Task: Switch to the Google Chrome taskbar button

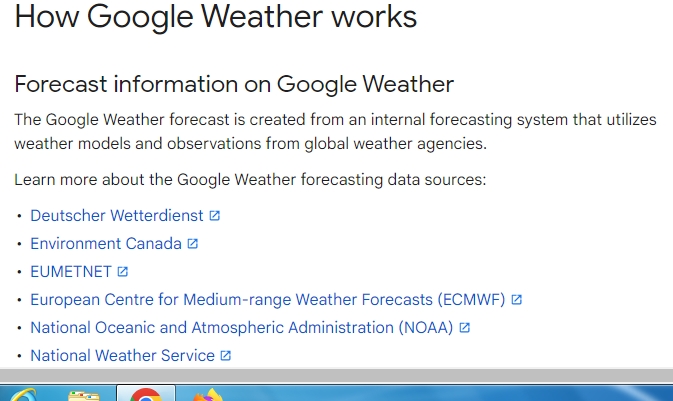Action: click(146, 394)
